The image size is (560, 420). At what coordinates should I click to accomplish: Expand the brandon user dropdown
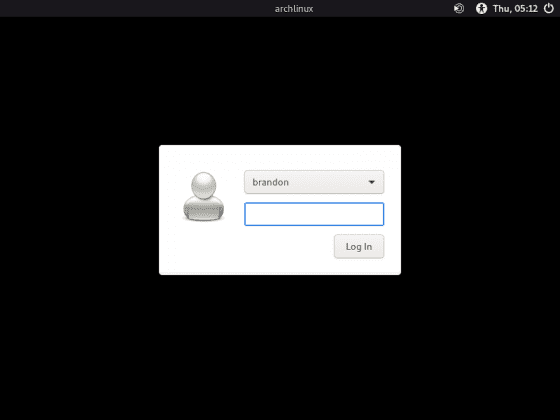click(314, 182)
